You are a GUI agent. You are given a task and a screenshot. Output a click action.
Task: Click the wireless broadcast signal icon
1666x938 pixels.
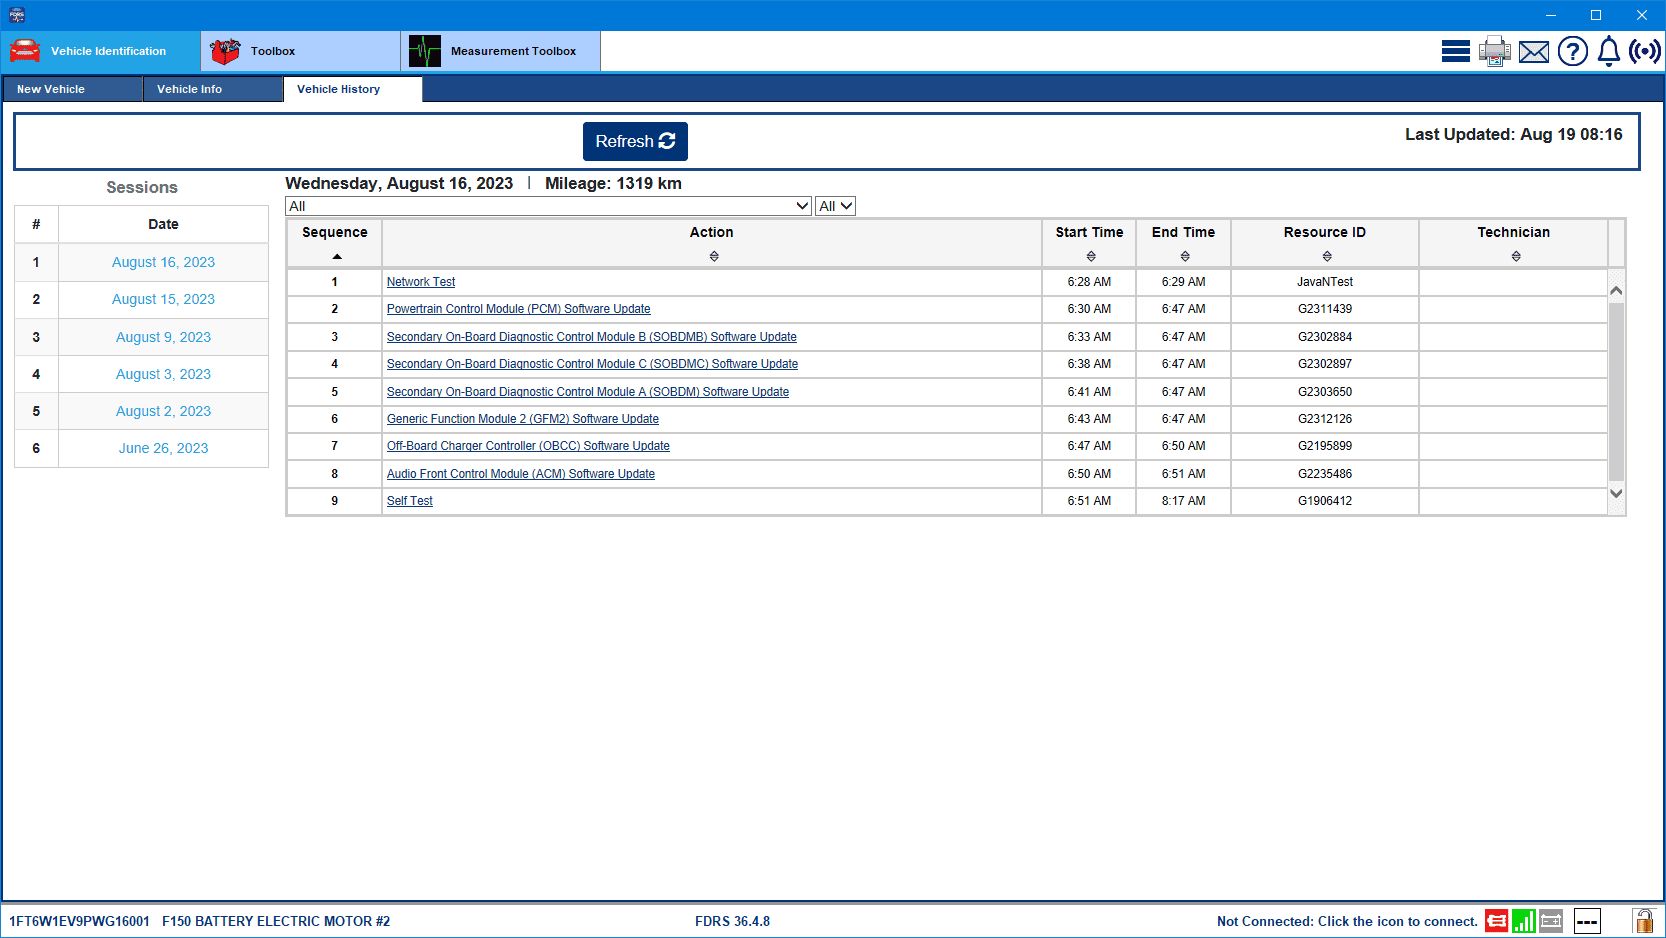point(1644,51)
